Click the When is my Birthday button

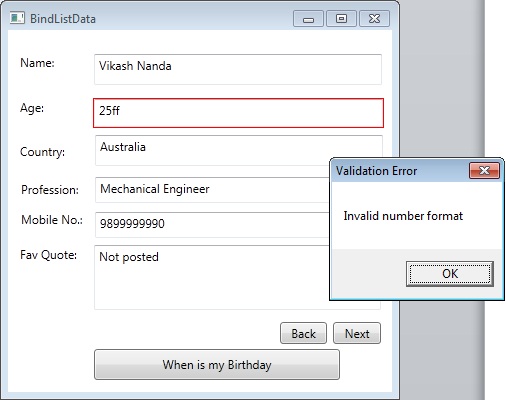[x=217, y=364]
